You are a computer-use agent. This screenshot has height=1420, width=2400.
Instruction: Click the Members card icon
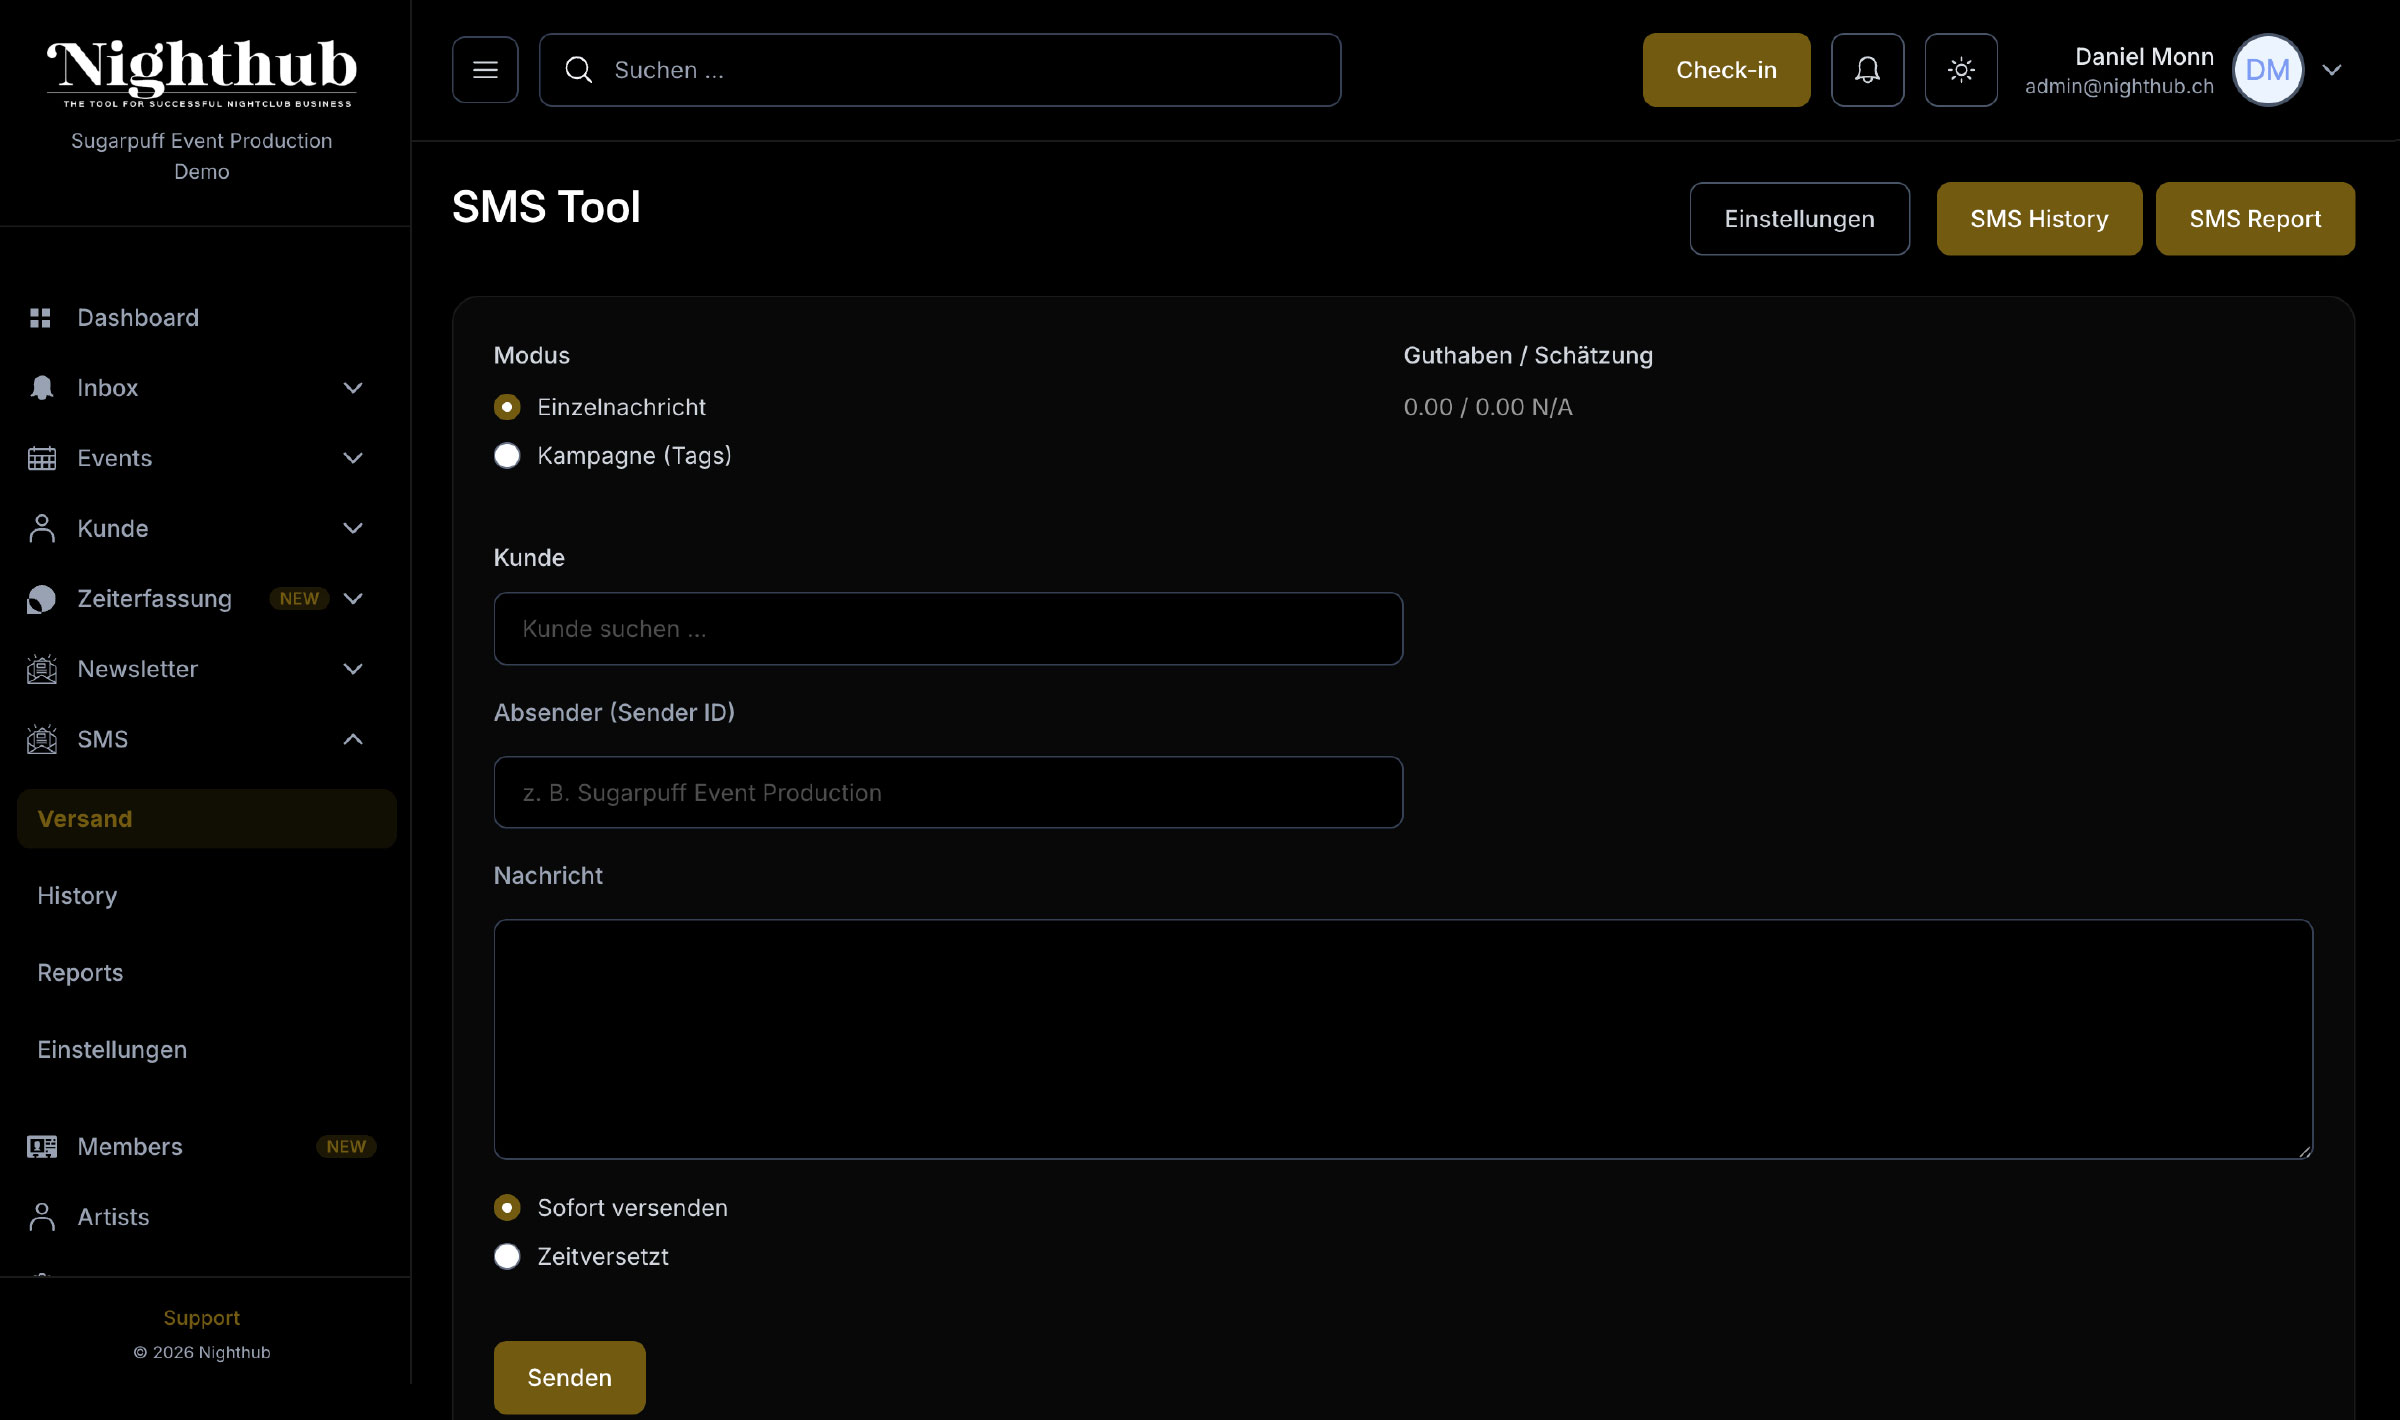pos(41,1146)
